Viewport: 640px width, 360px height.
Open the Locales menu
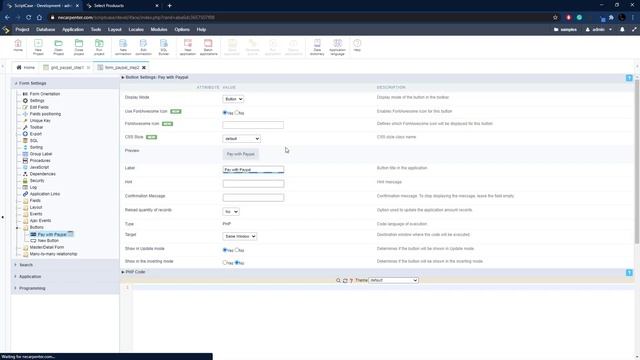click(x=136, y=29)
